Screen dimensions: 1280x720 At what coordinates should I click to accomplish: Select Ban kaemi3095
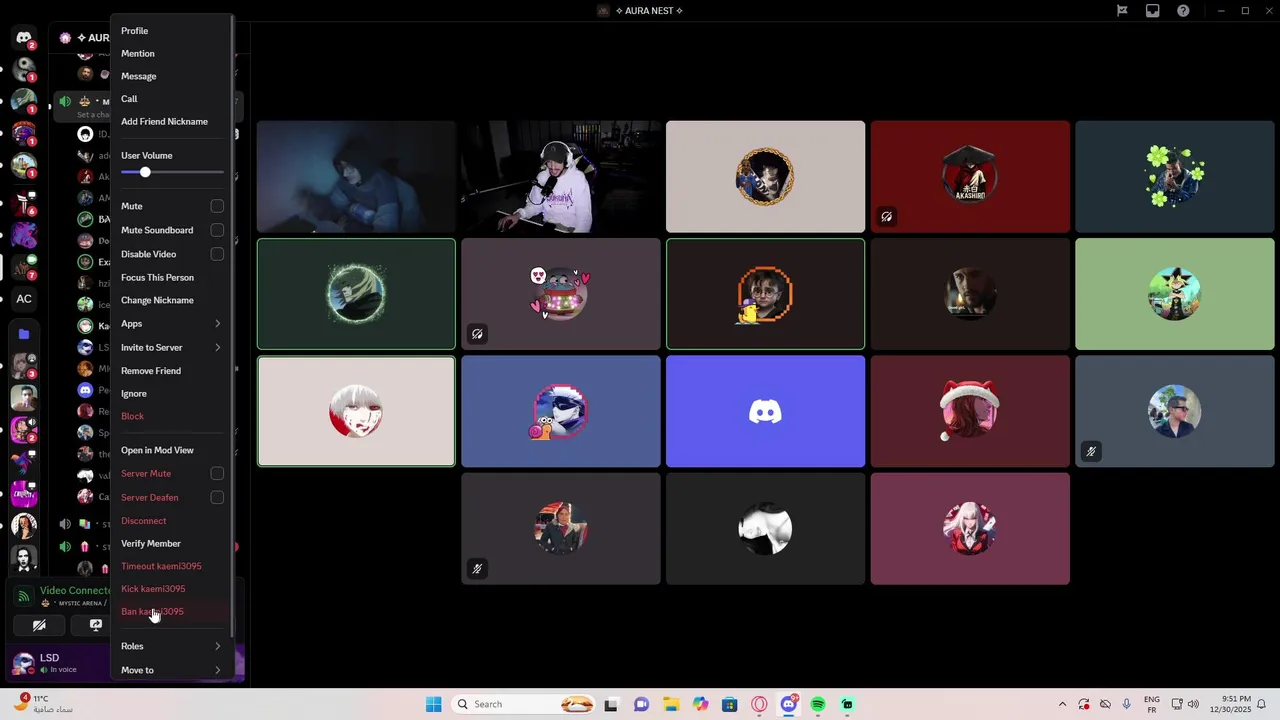[x=171, y=611]
